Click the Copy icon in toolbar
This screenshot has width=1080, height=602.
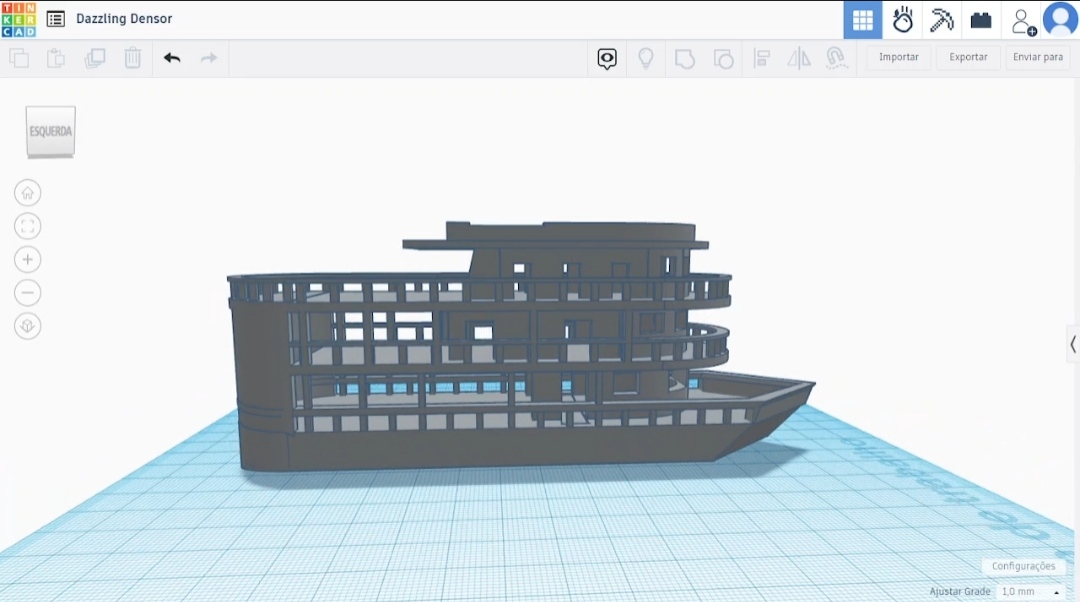tap(19, 58)
